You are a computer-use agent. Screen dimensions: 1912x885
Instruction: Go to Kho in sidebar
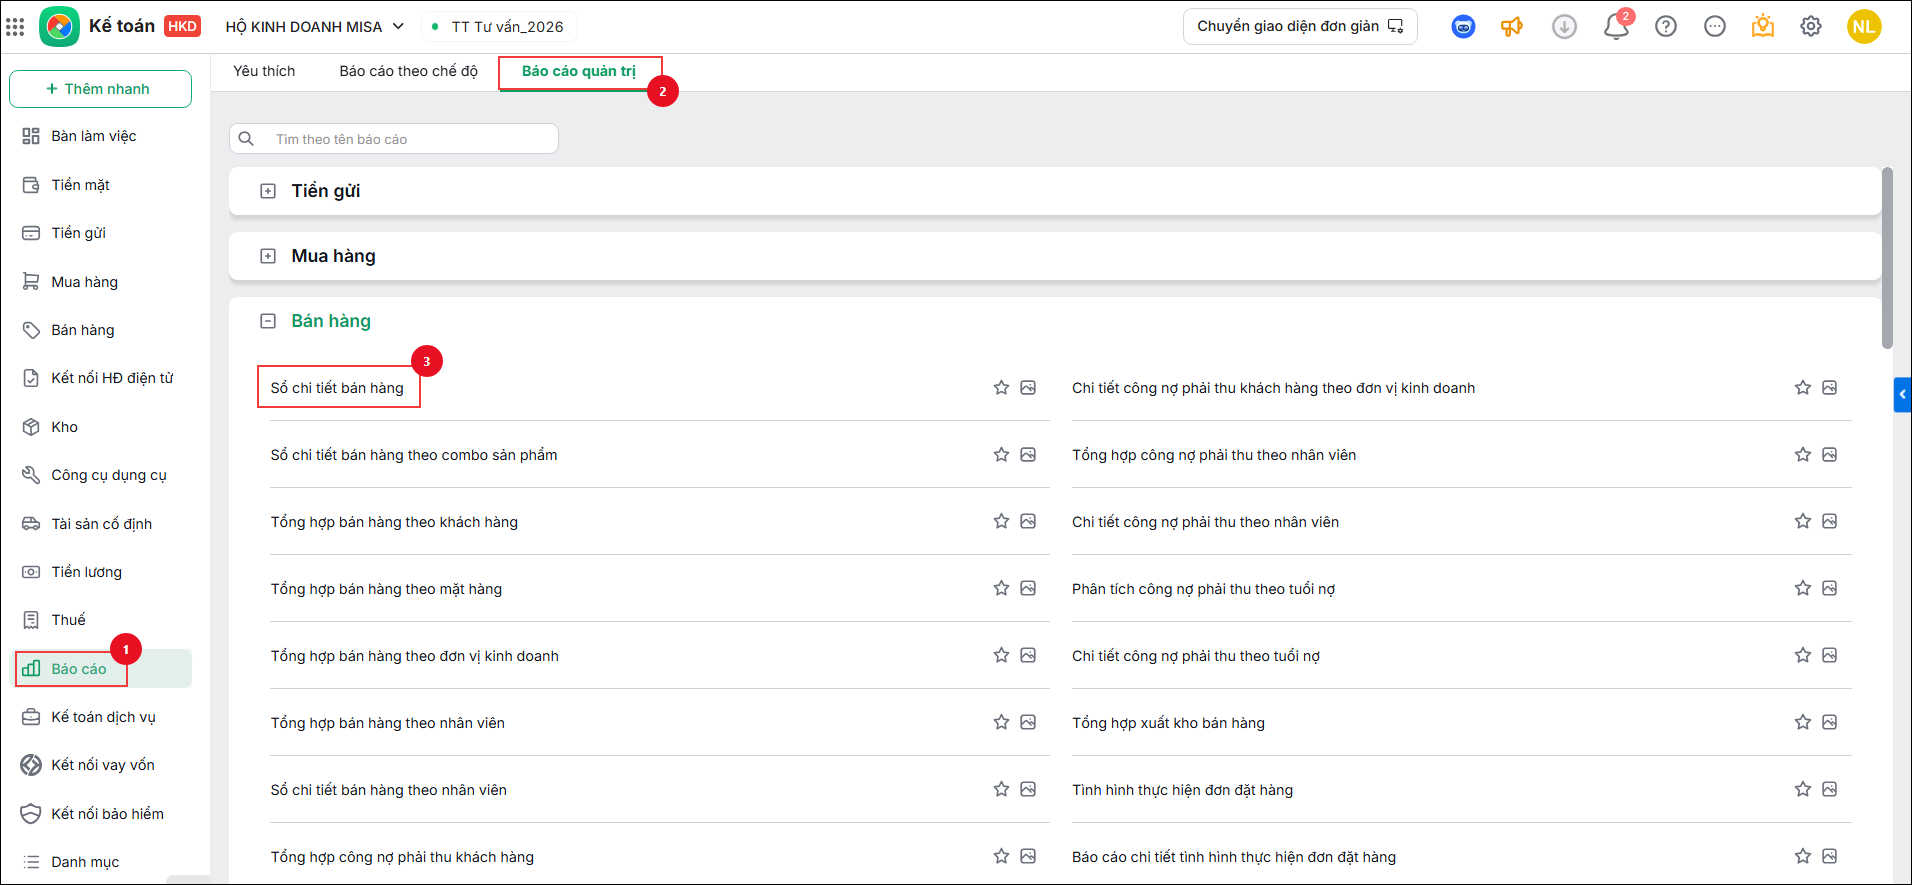pyautogui.click(x=100, y=427)
